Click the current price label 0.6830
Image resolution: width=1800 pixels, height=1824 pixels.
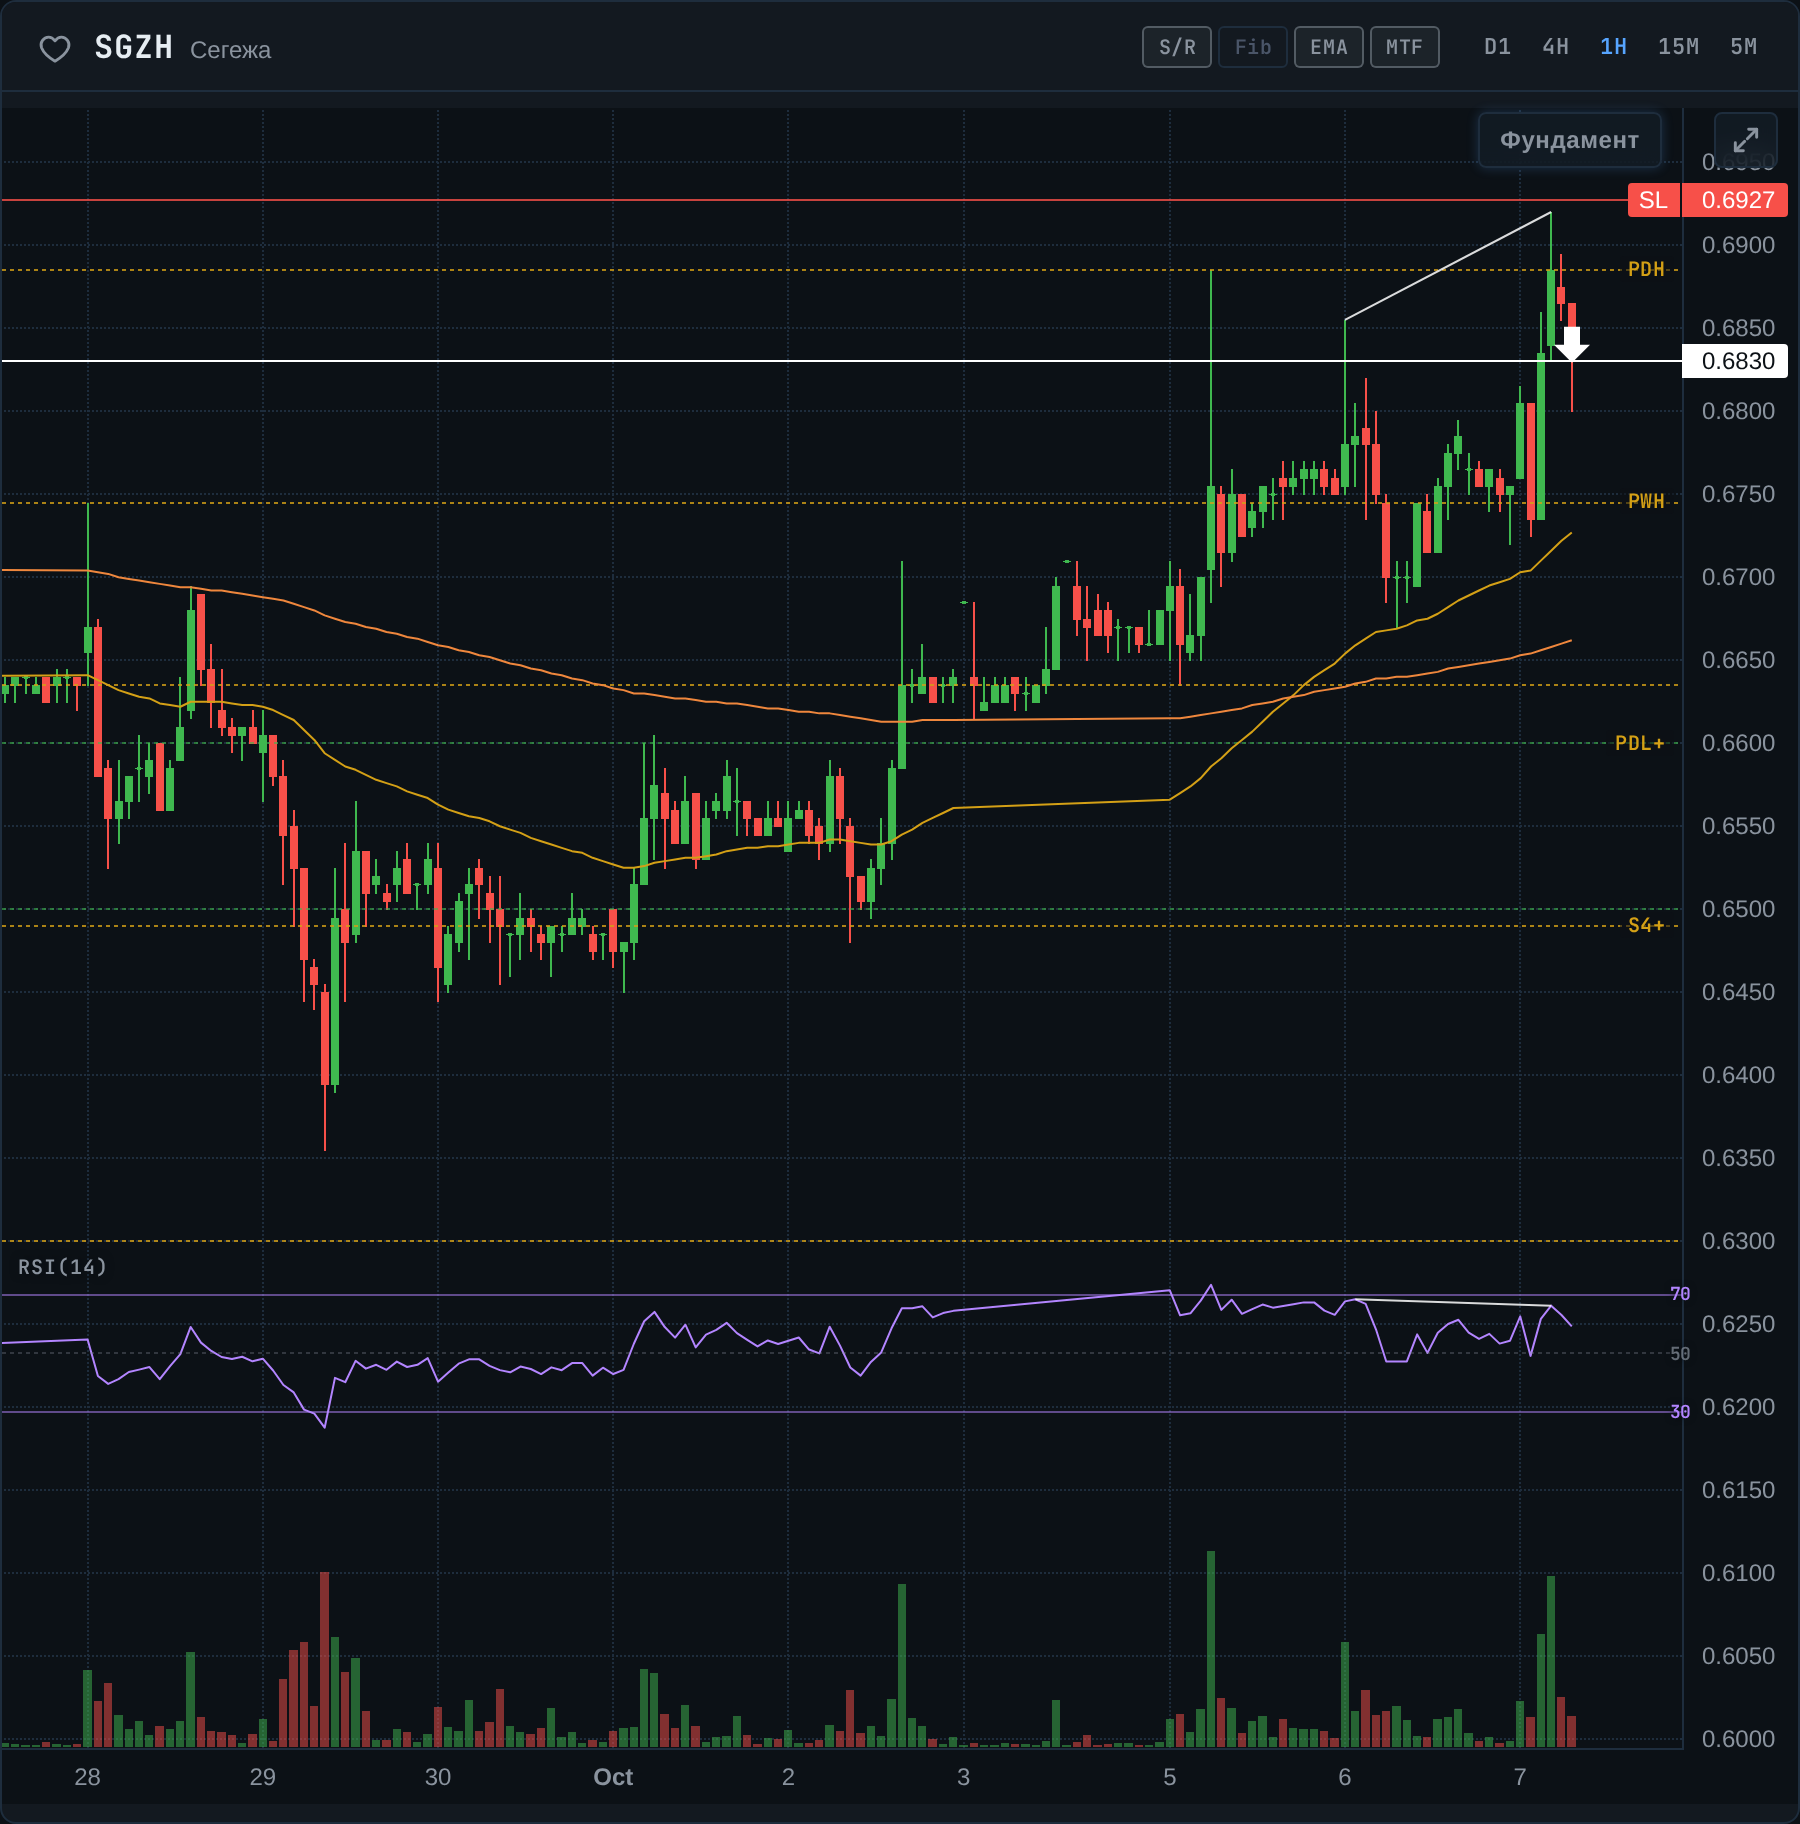[1736, 361]
